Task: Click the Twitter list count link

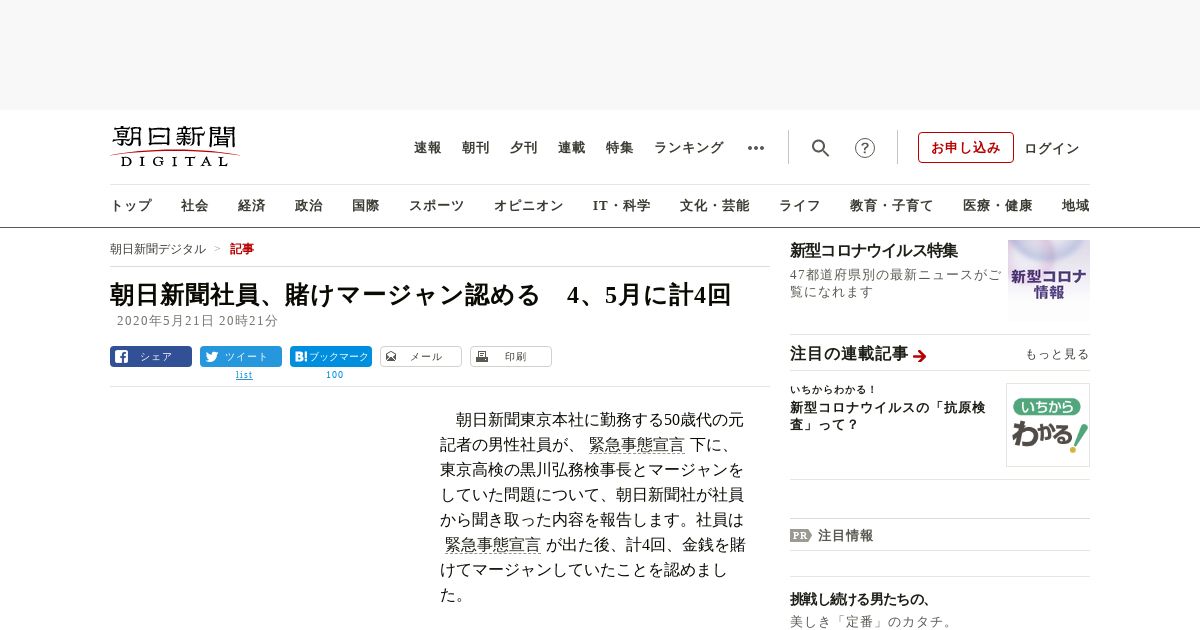Action: coord(244,375)
